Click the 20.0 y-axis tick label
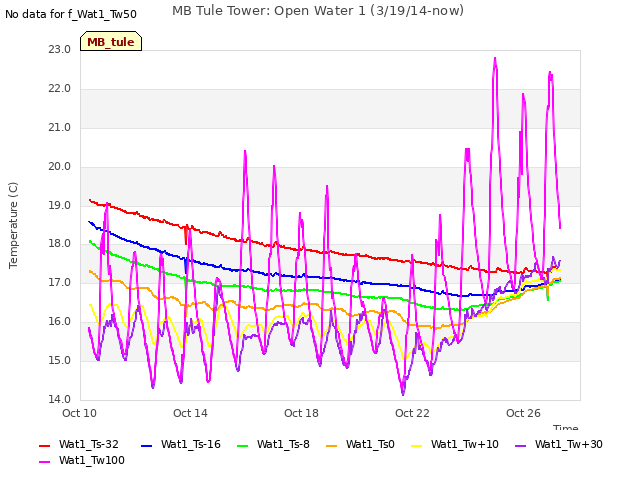 (x=60, y=167)
